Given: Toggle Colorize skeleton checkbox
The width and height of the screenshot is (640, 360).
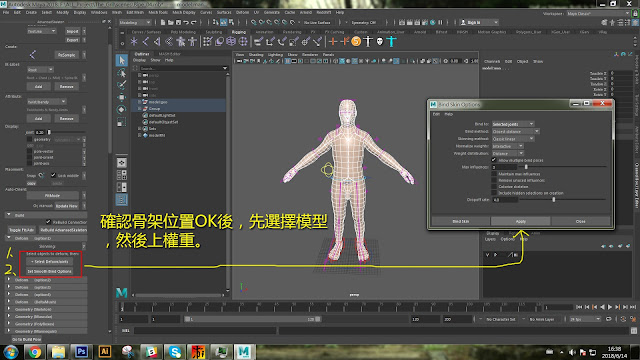Looking at the screenshot, I should (x=493, y=186).
